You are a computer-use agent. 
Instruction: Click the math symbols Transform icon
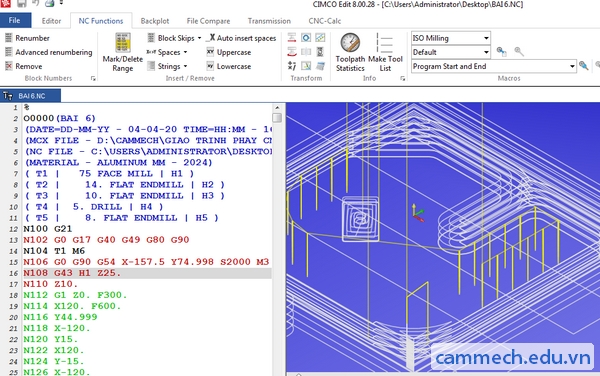pyautogui.click(x=292, y=66)
